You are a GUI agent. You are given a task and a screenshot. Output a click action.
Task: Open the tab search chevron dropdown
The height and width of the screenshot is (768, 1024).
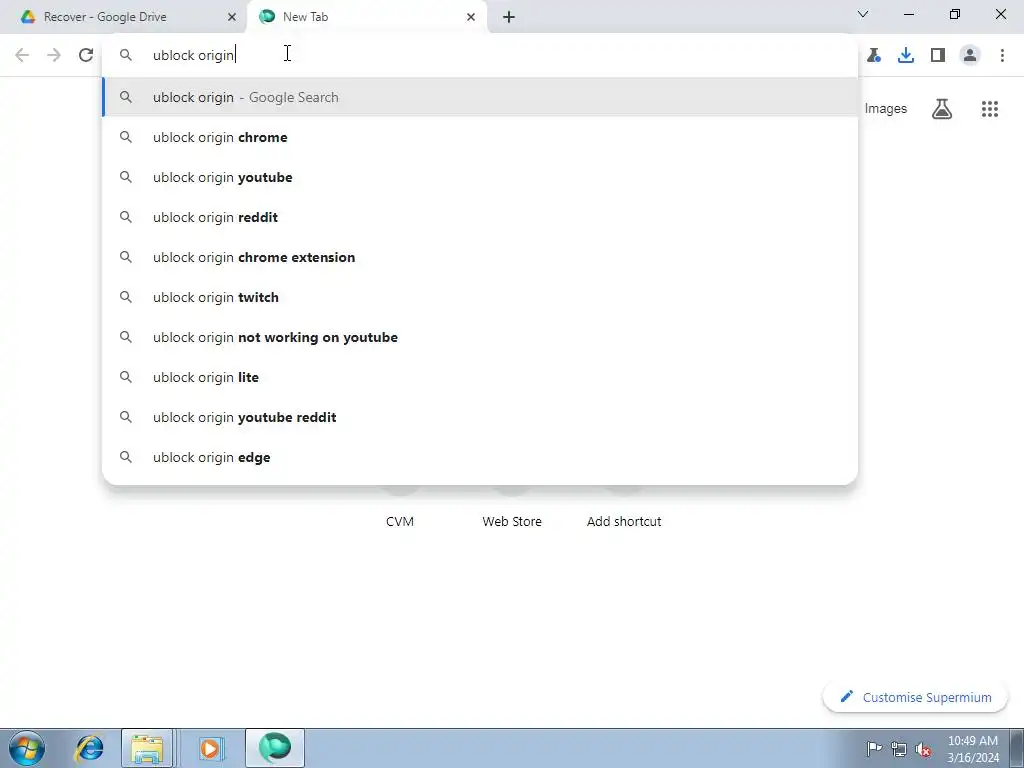click(863, 14)
